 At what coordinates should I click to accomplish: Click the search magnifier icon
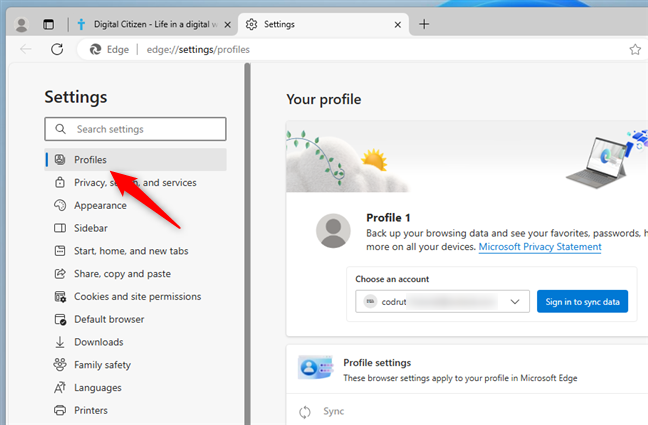(60, 129)
